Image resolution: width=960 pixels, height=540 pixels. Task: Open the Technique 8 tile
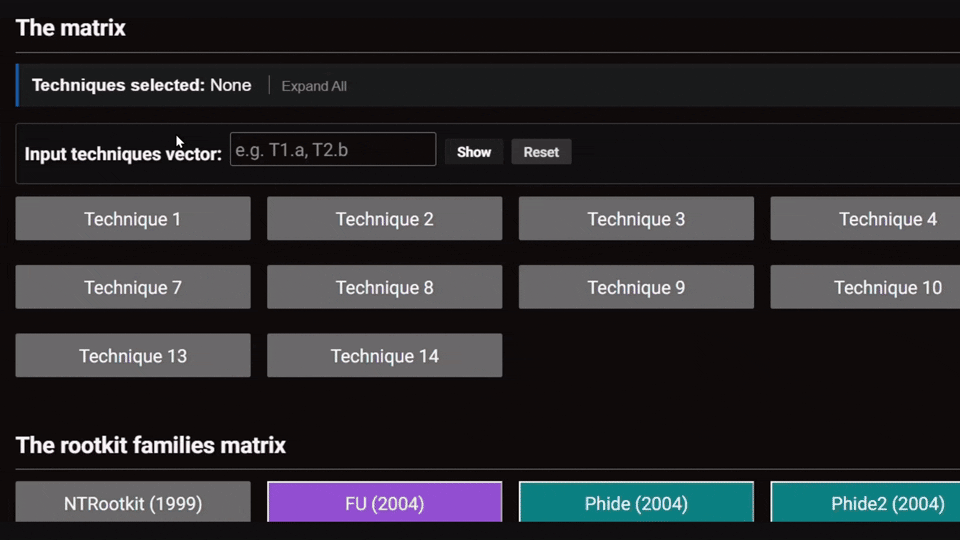point(384,287)
